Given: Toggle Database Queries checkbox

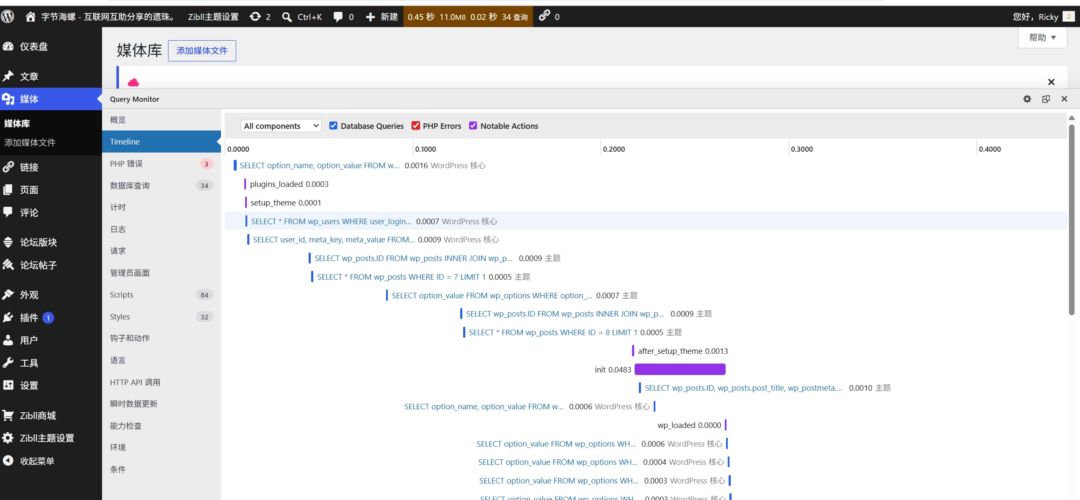Looking at the screenshot, I should point(333,126).
